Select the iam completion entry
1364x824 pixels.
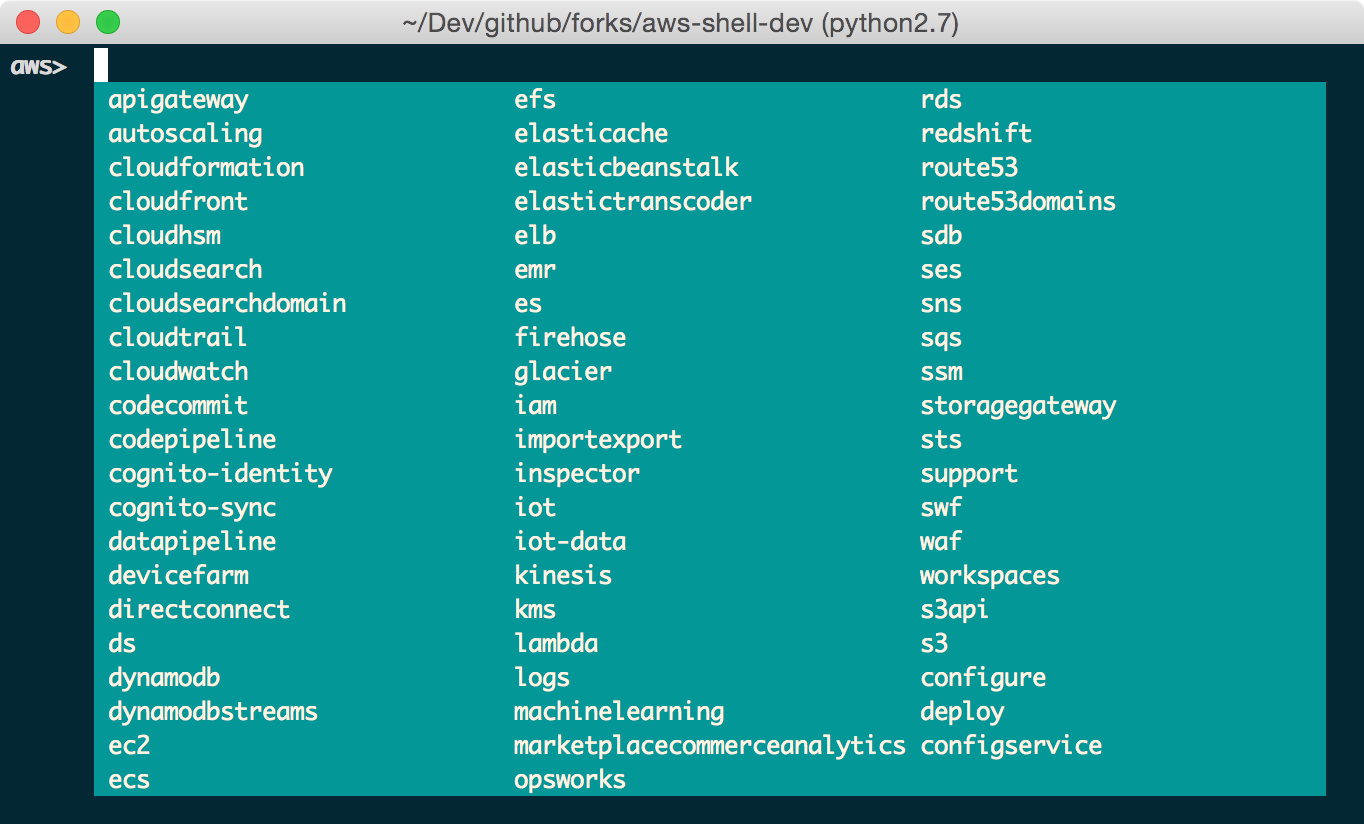pos(535,406)
